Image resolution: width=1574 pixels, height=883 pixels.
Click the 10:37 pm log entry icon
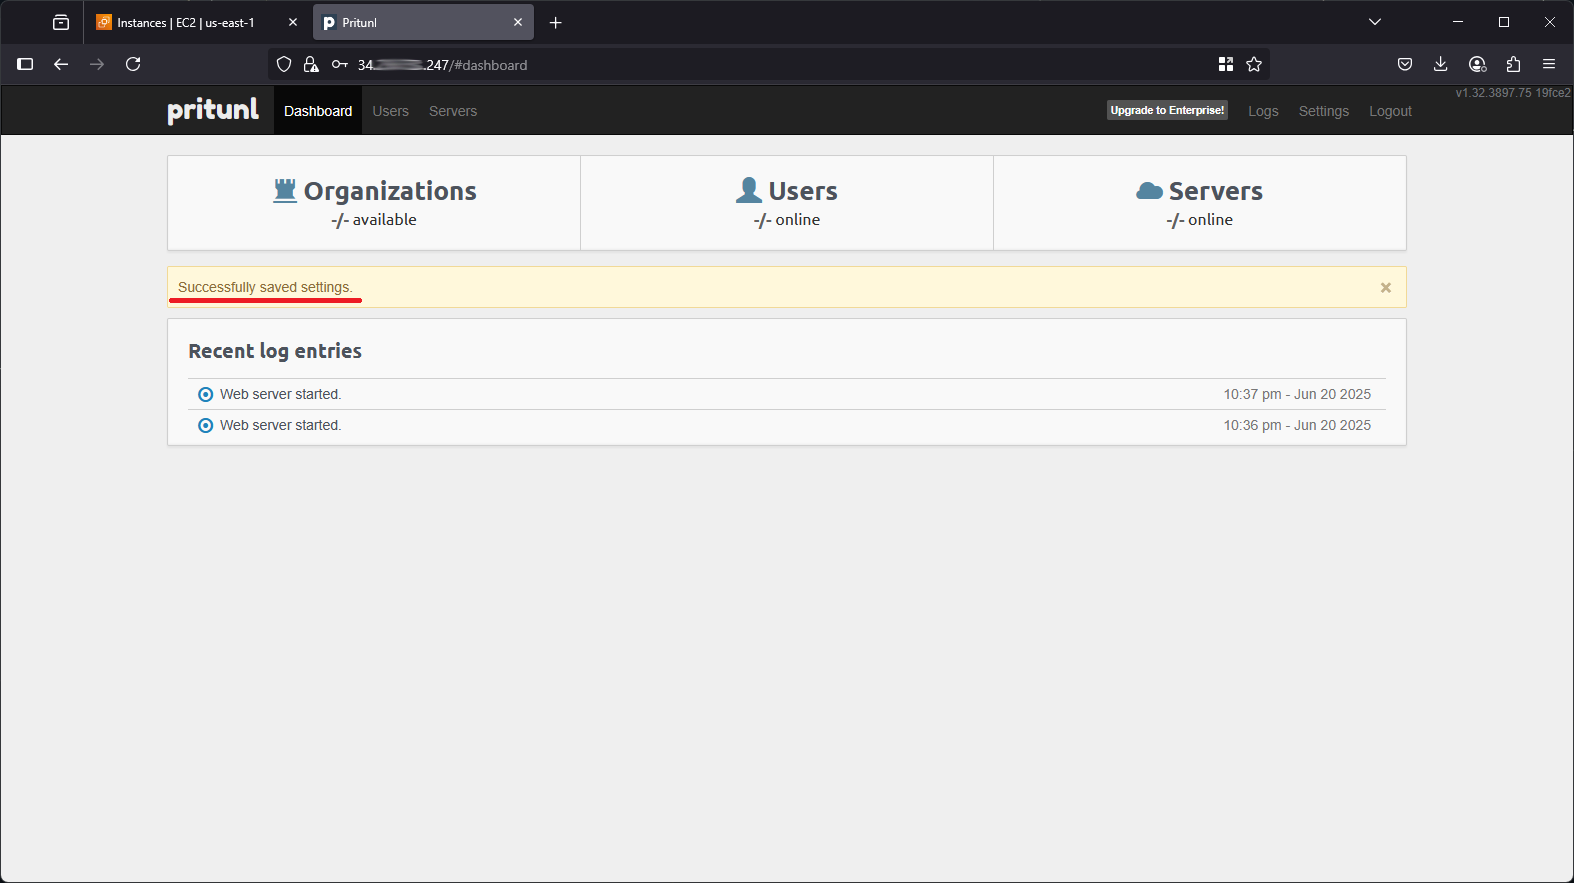(x=206, y=394)
